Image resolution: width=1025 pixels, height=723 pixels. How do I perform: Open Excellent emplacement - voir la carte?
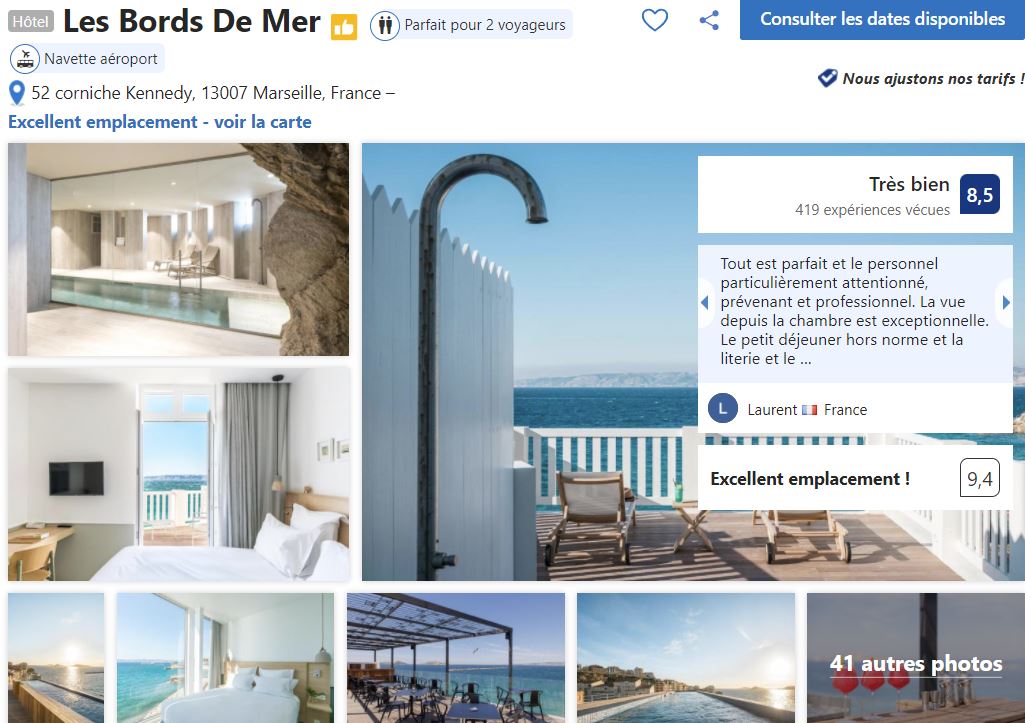click(160, 122)
